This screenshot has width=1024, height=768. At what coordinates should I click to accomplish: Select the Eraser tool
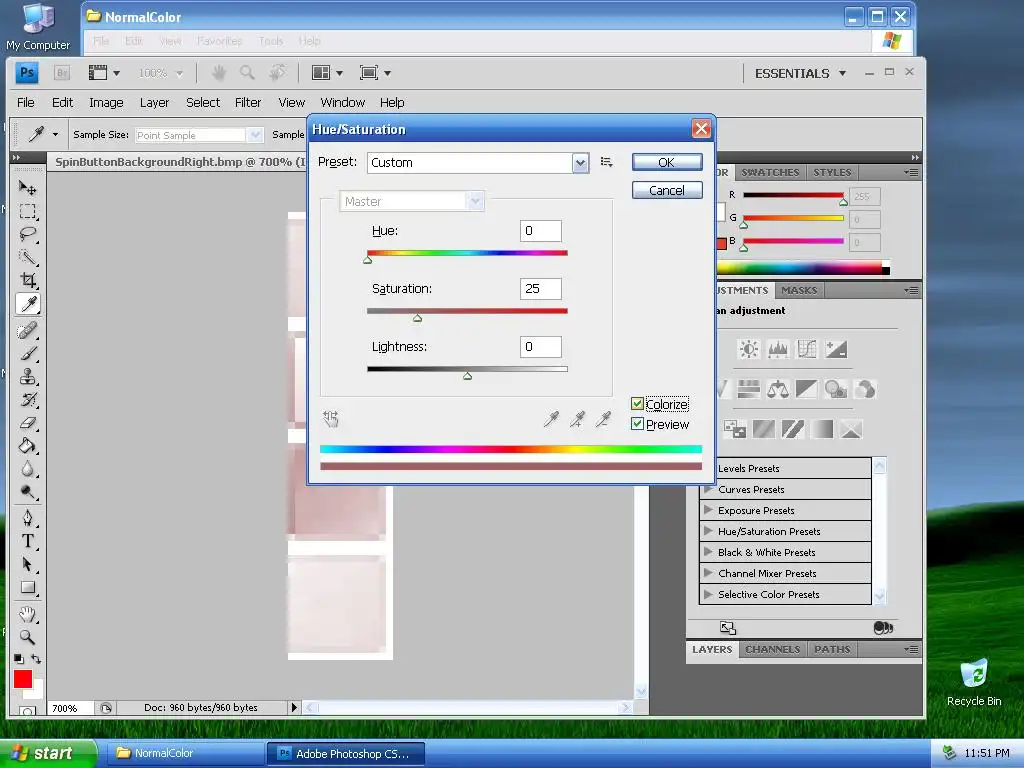pyautogui.click(x=27, y=423)
